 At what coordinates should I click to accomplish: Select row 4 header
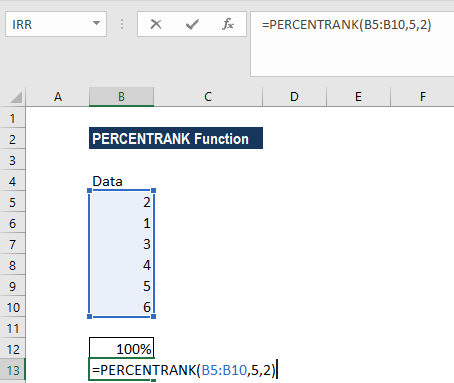(x=13, y=181)
